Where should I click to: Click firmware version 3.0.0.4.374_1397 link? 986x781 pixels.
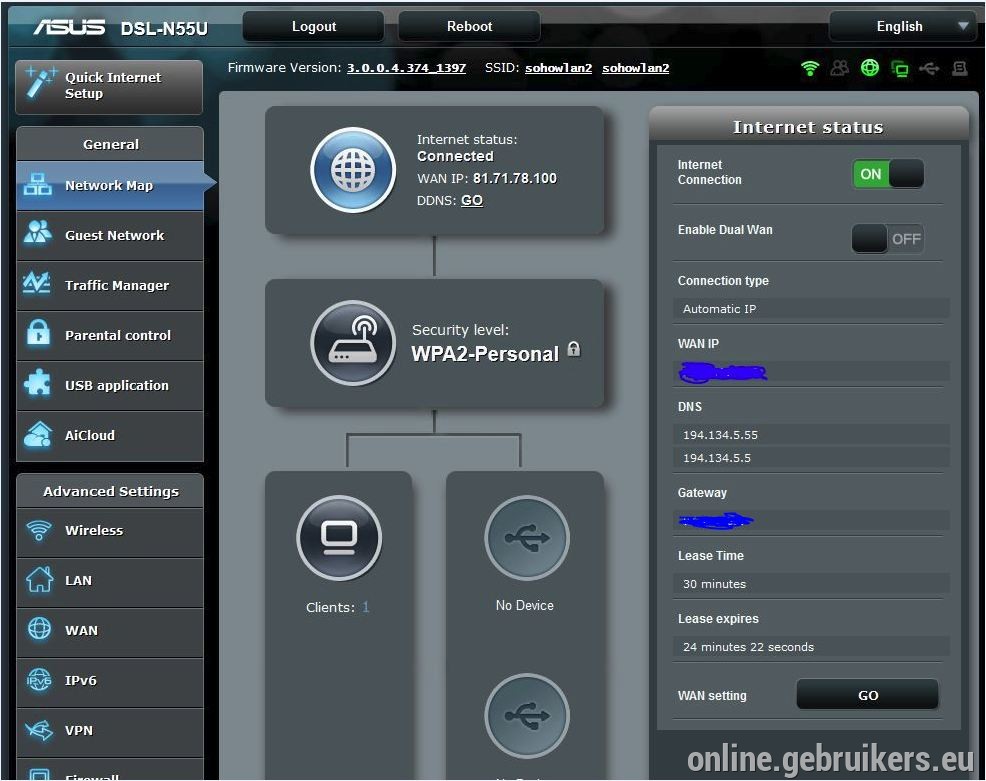pyautogui.click(x=406, y=68)
